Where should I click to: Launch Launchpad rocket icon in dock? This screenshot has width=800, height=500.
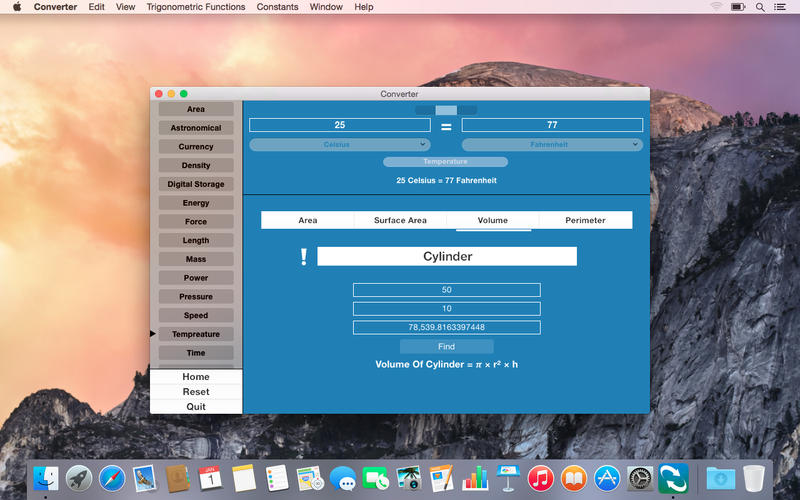coord(79,479)
